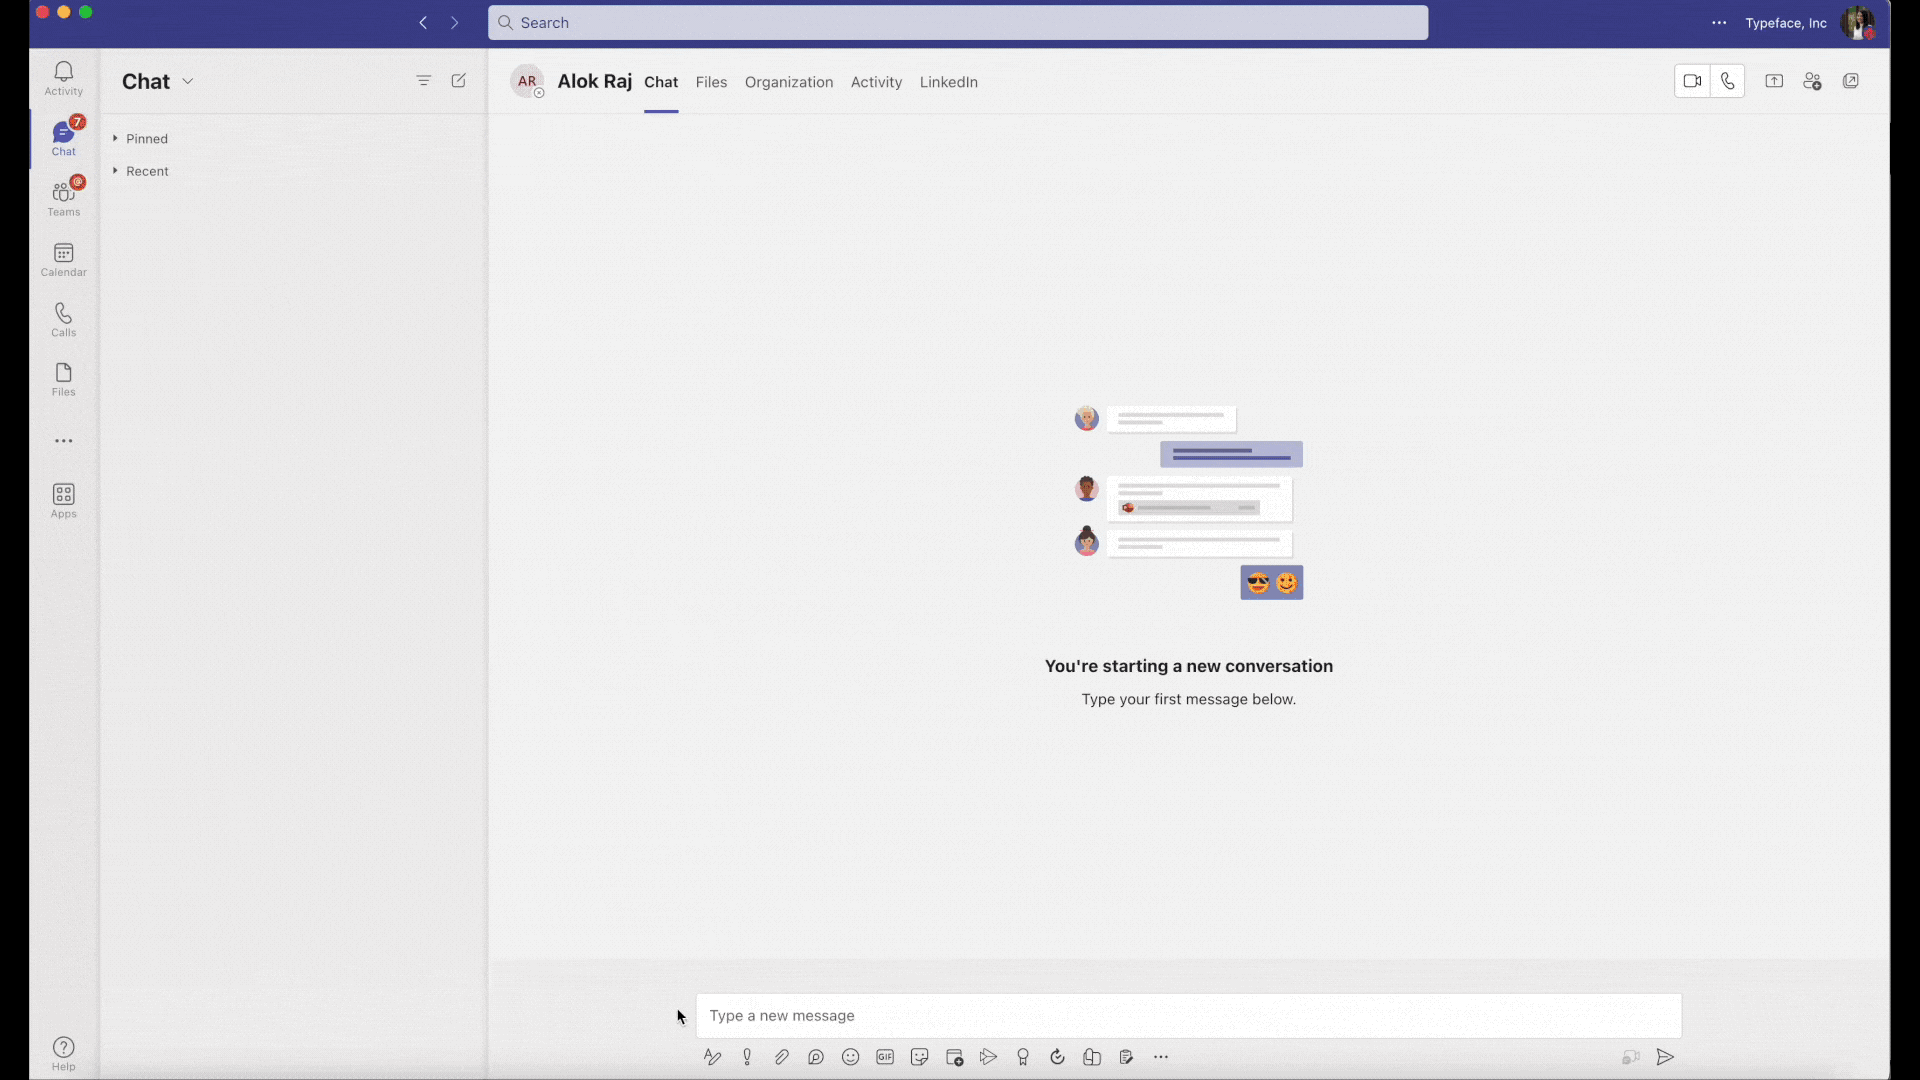Click the new message compose button
1920x1080 pixels.
[458, 80]
